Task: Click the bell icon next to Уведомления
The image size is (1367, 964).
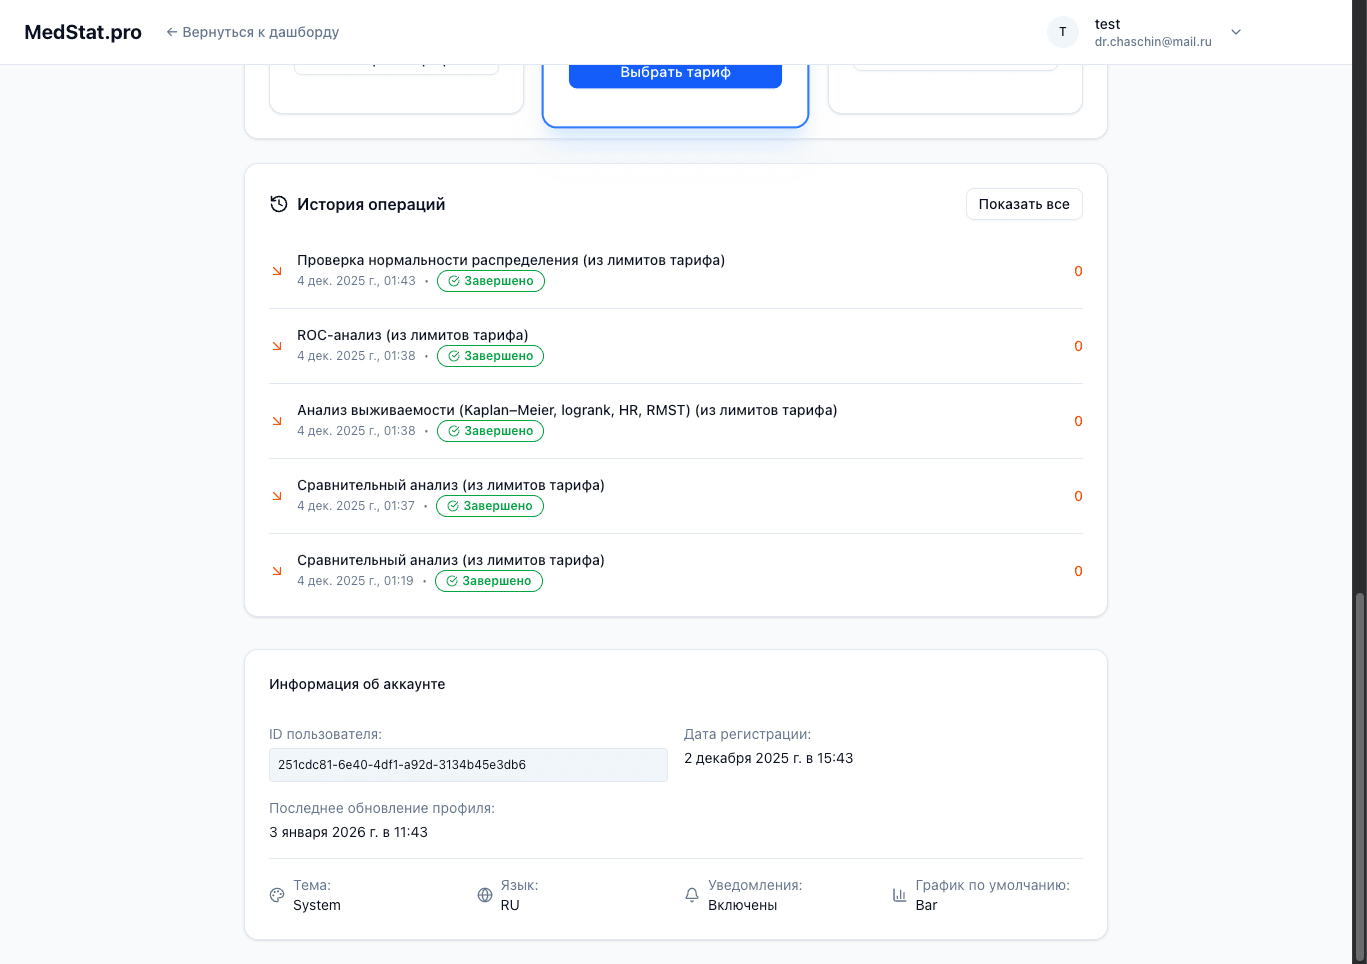Action: (692, 895)
